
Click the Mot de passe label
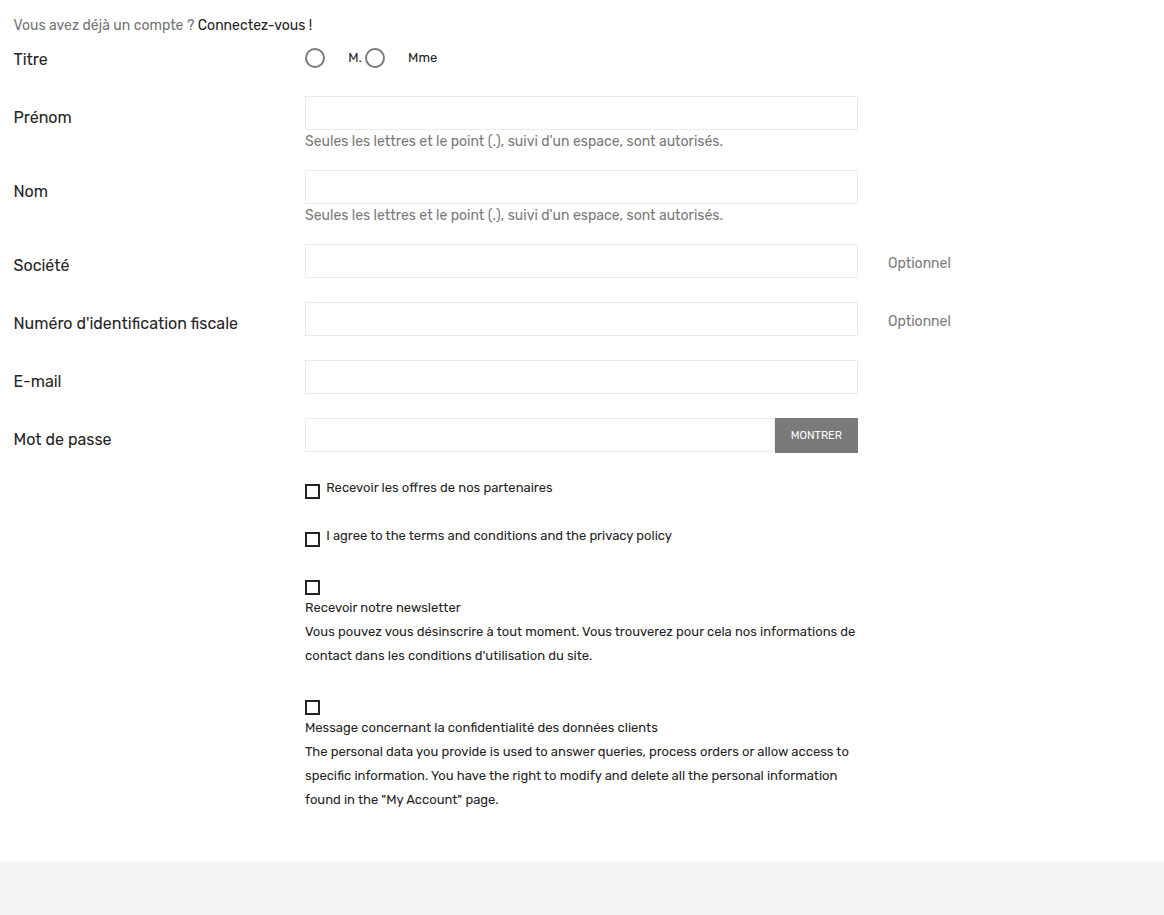(62, 439)
